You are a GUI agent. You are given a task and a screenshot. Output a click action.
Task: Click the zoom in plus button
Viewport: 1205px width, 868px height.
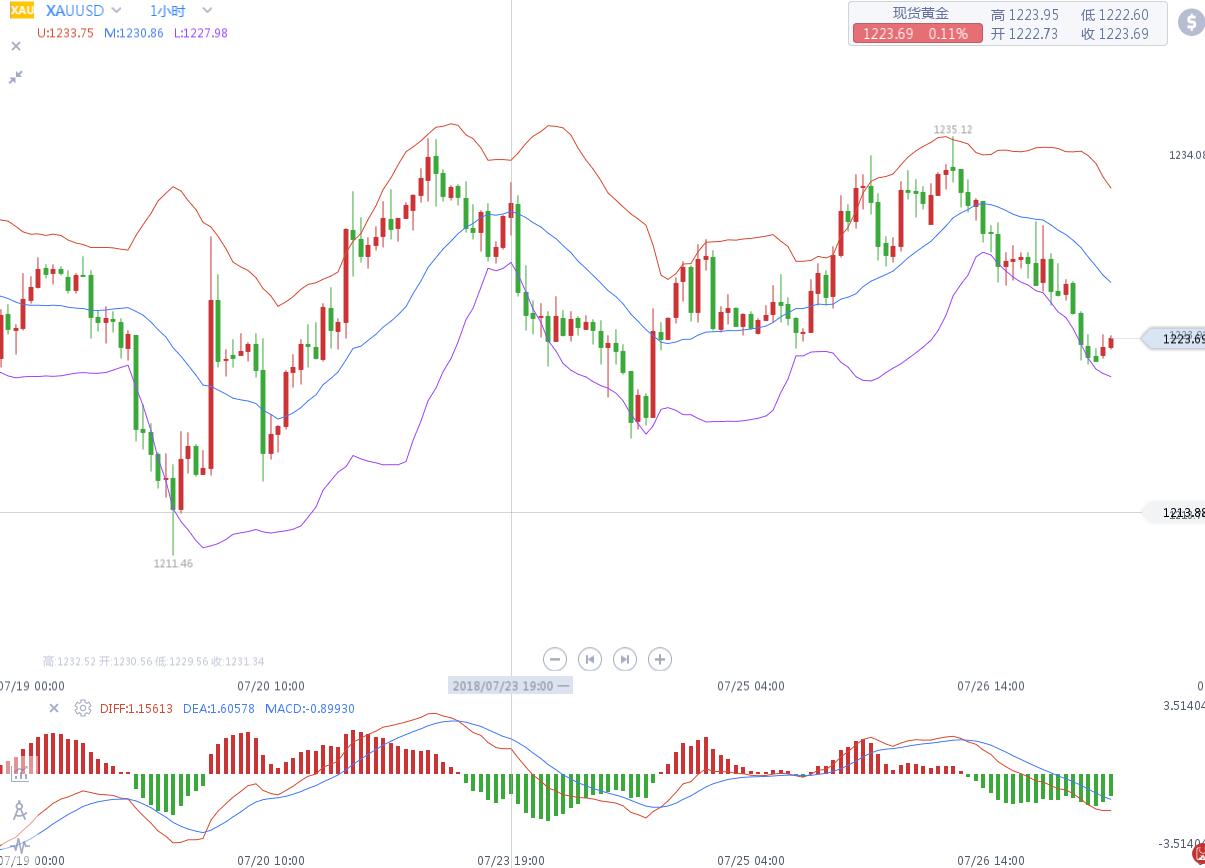point(659,659)
